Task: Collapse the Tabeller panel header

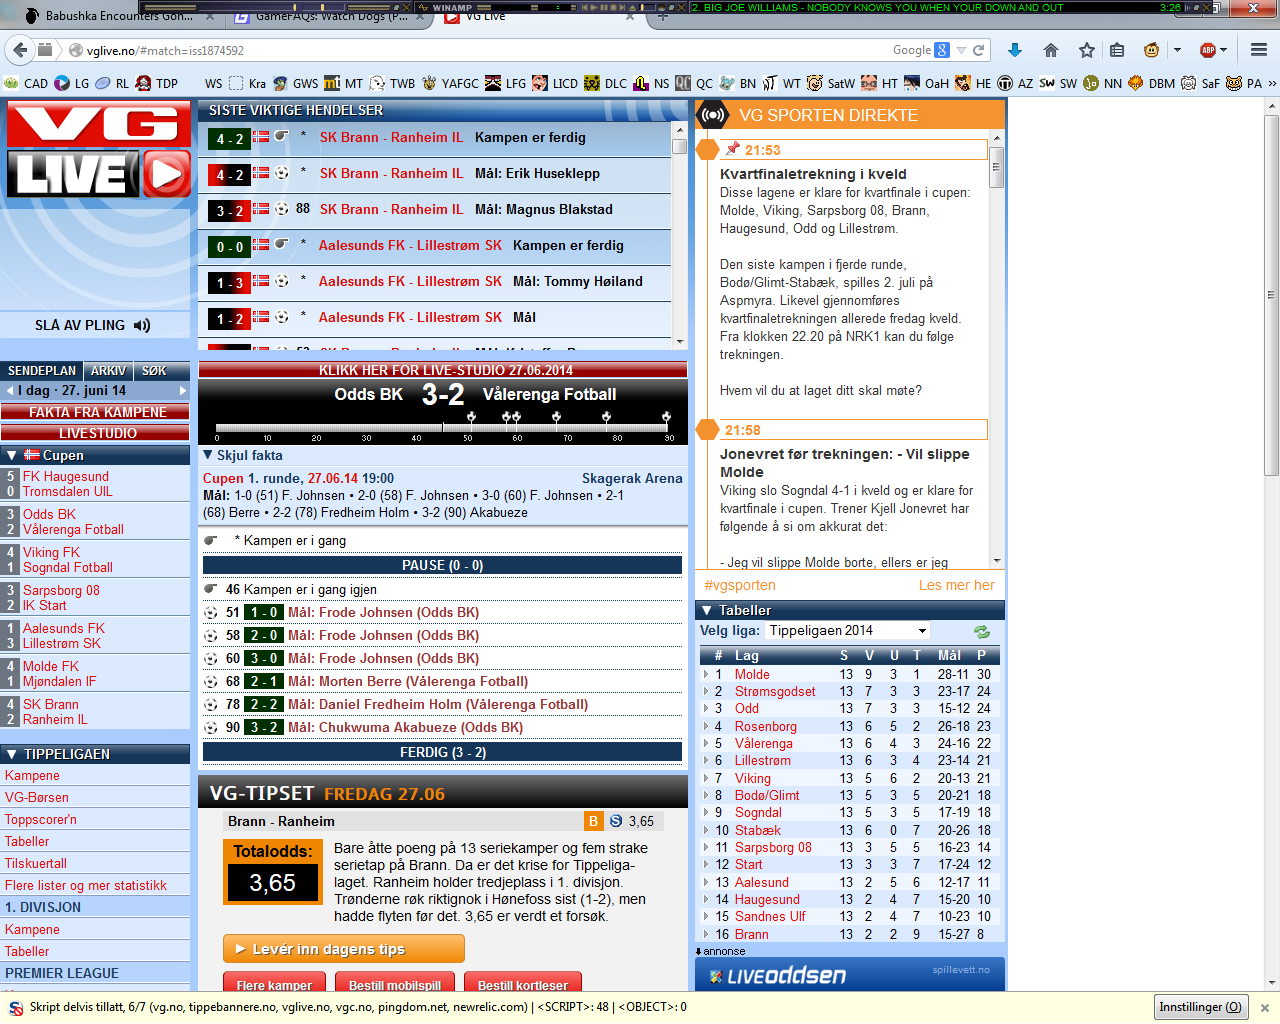Action: [x=706, y=610]
